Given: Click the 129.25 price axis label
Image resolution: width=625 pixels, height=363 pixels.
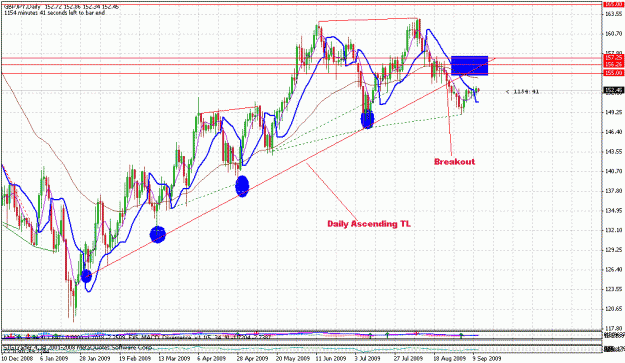Looking at the screenshot, I should point(613,250).
